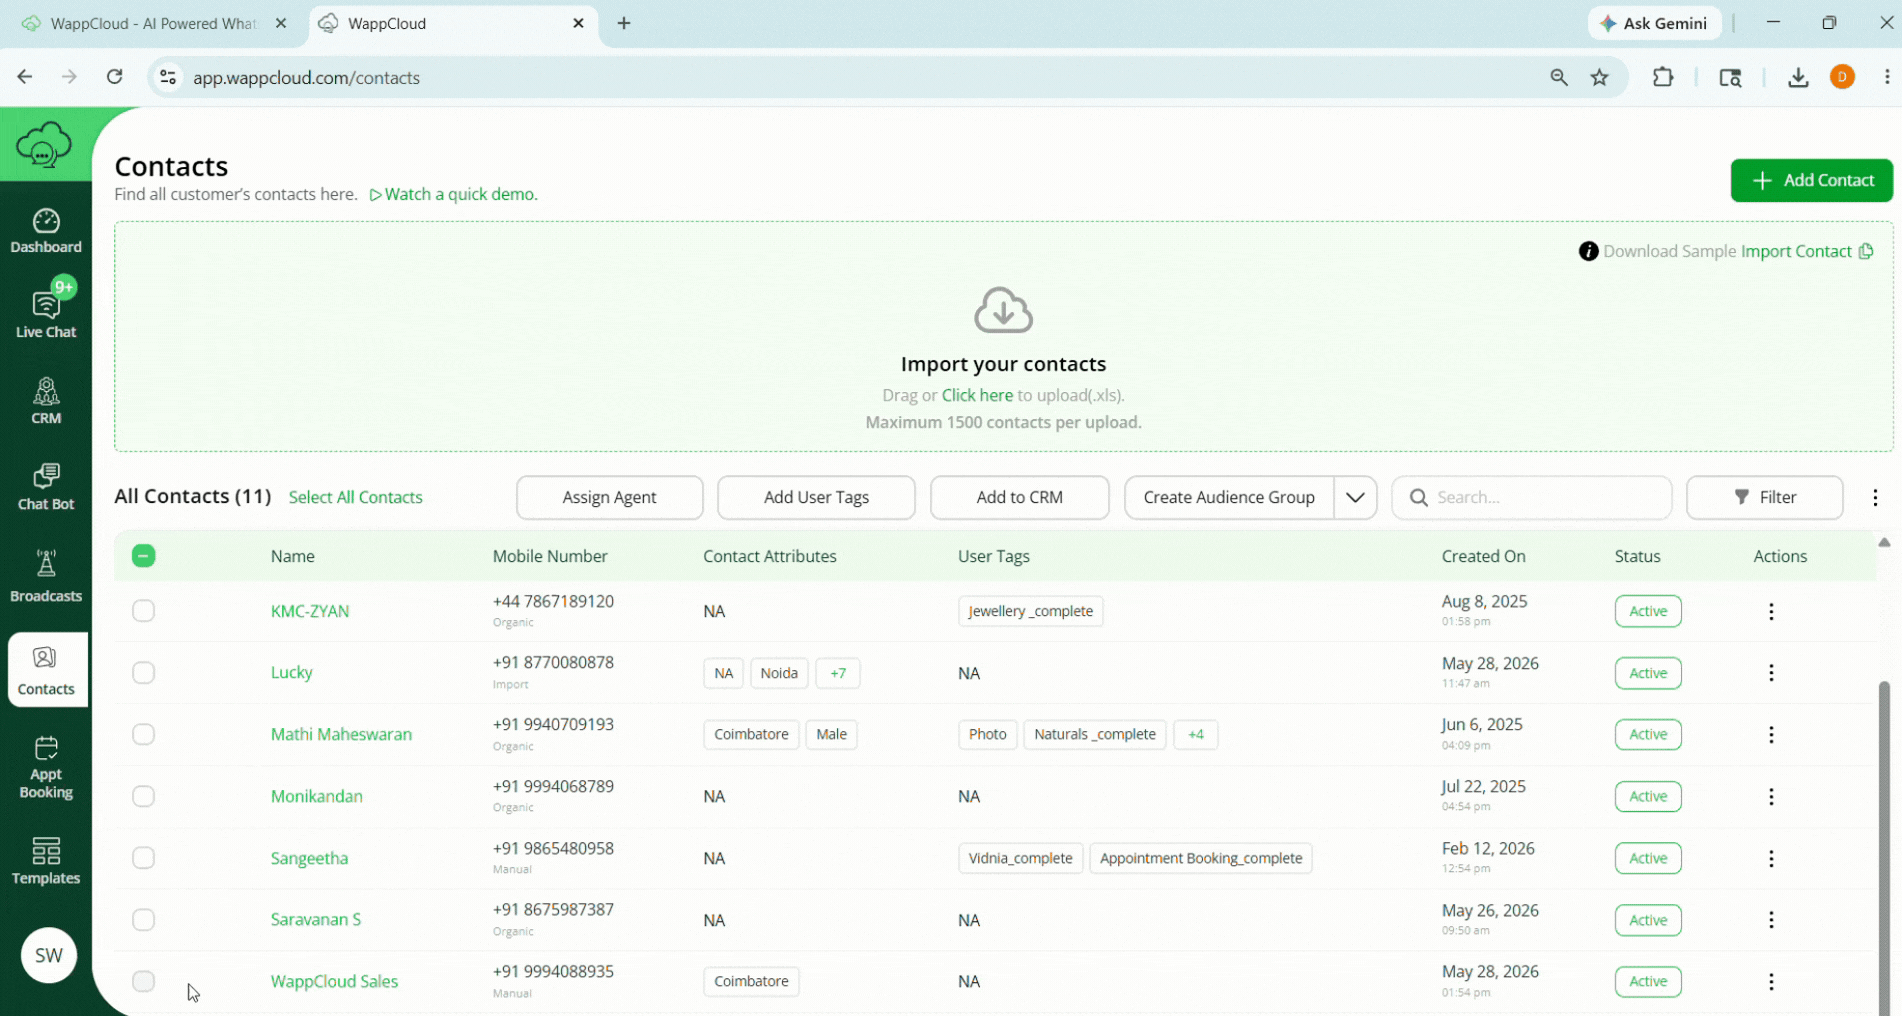Open the Chrome profile avatar D
The height and width of the screenshot is (1016, 1902).
(x=1842, y=77)
